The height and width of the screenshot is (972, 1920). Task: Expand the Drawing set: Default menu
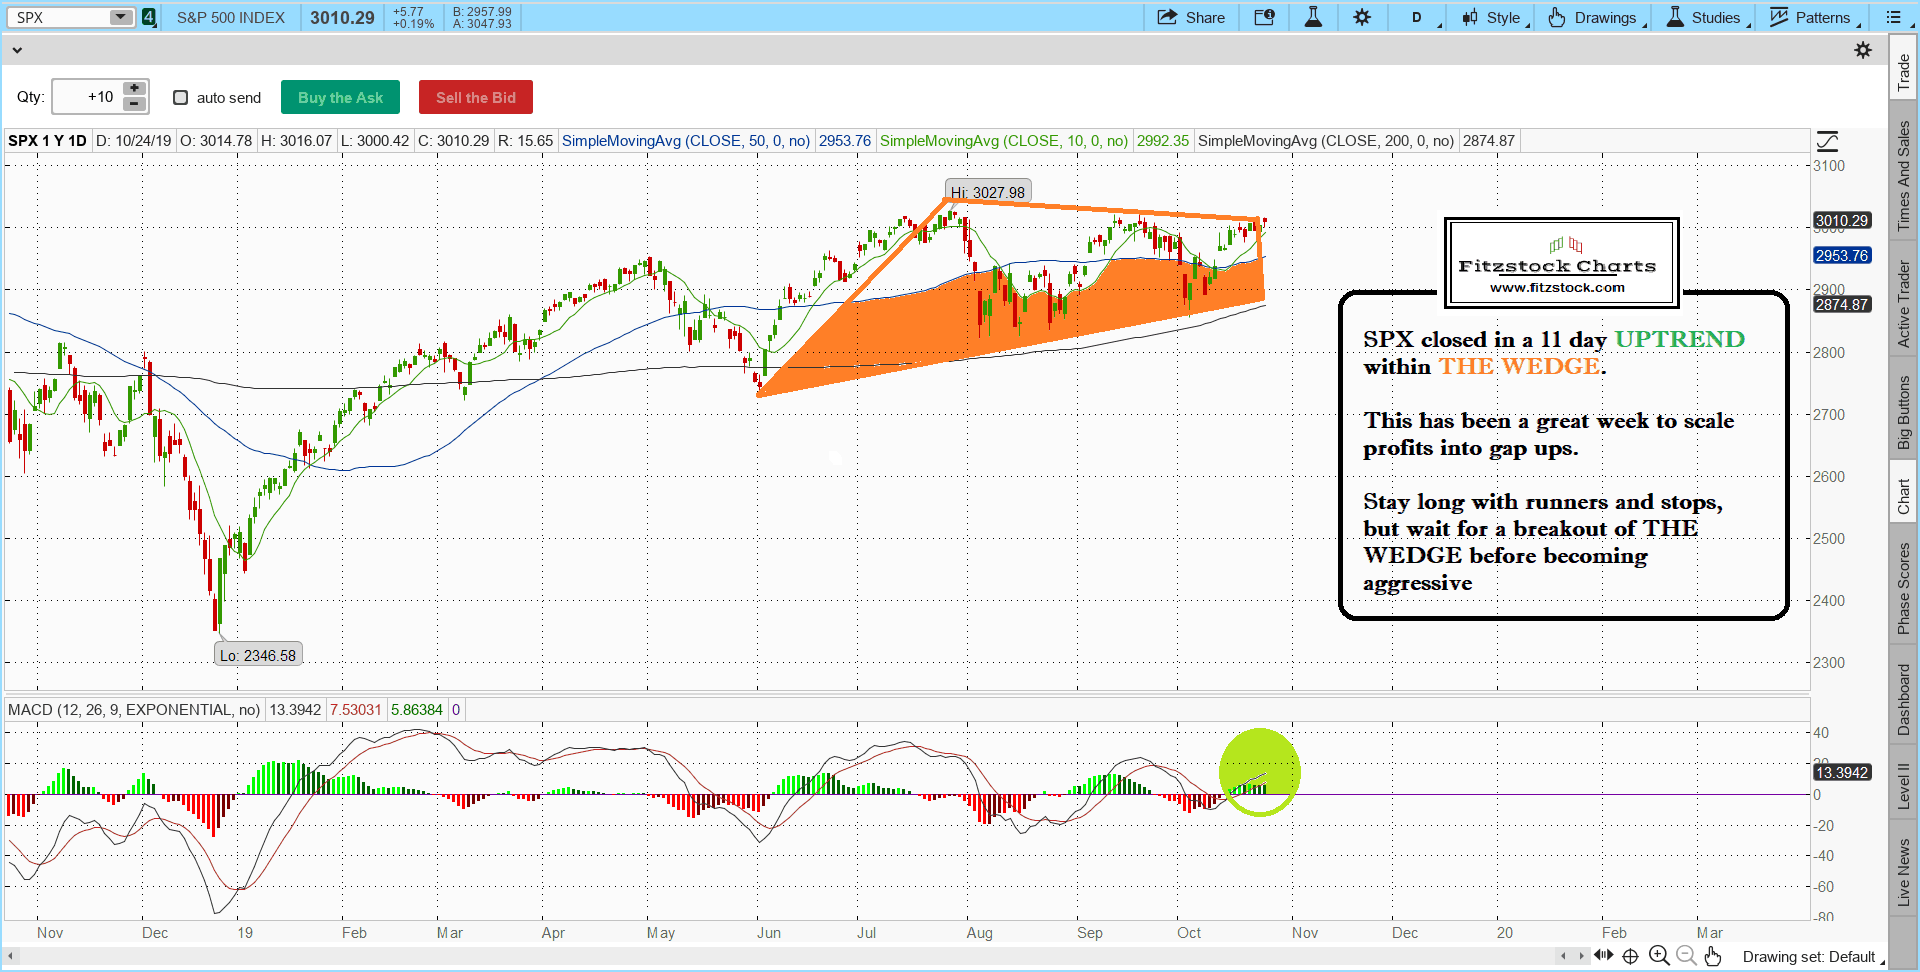click(1812, 957)
